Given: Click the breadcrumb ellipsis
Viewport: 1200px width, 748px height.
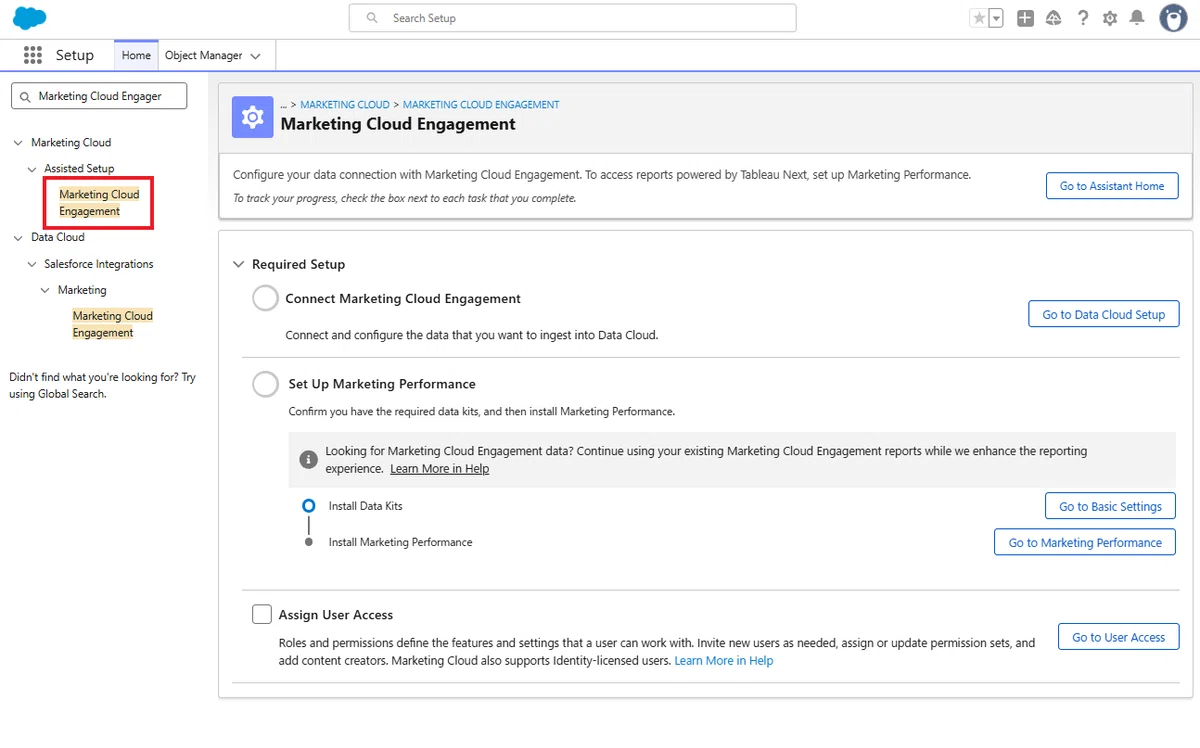Looking at the screenshot, I should (x=284, y=105).
